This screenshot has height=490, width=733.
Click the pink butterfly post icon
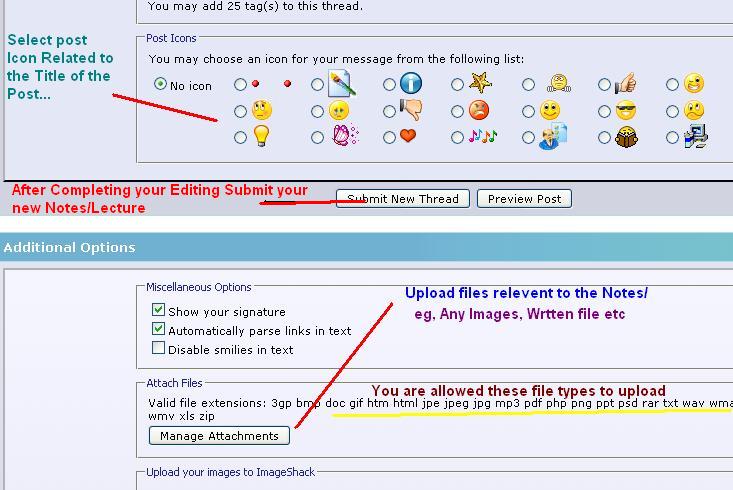[x=345, y=136]
